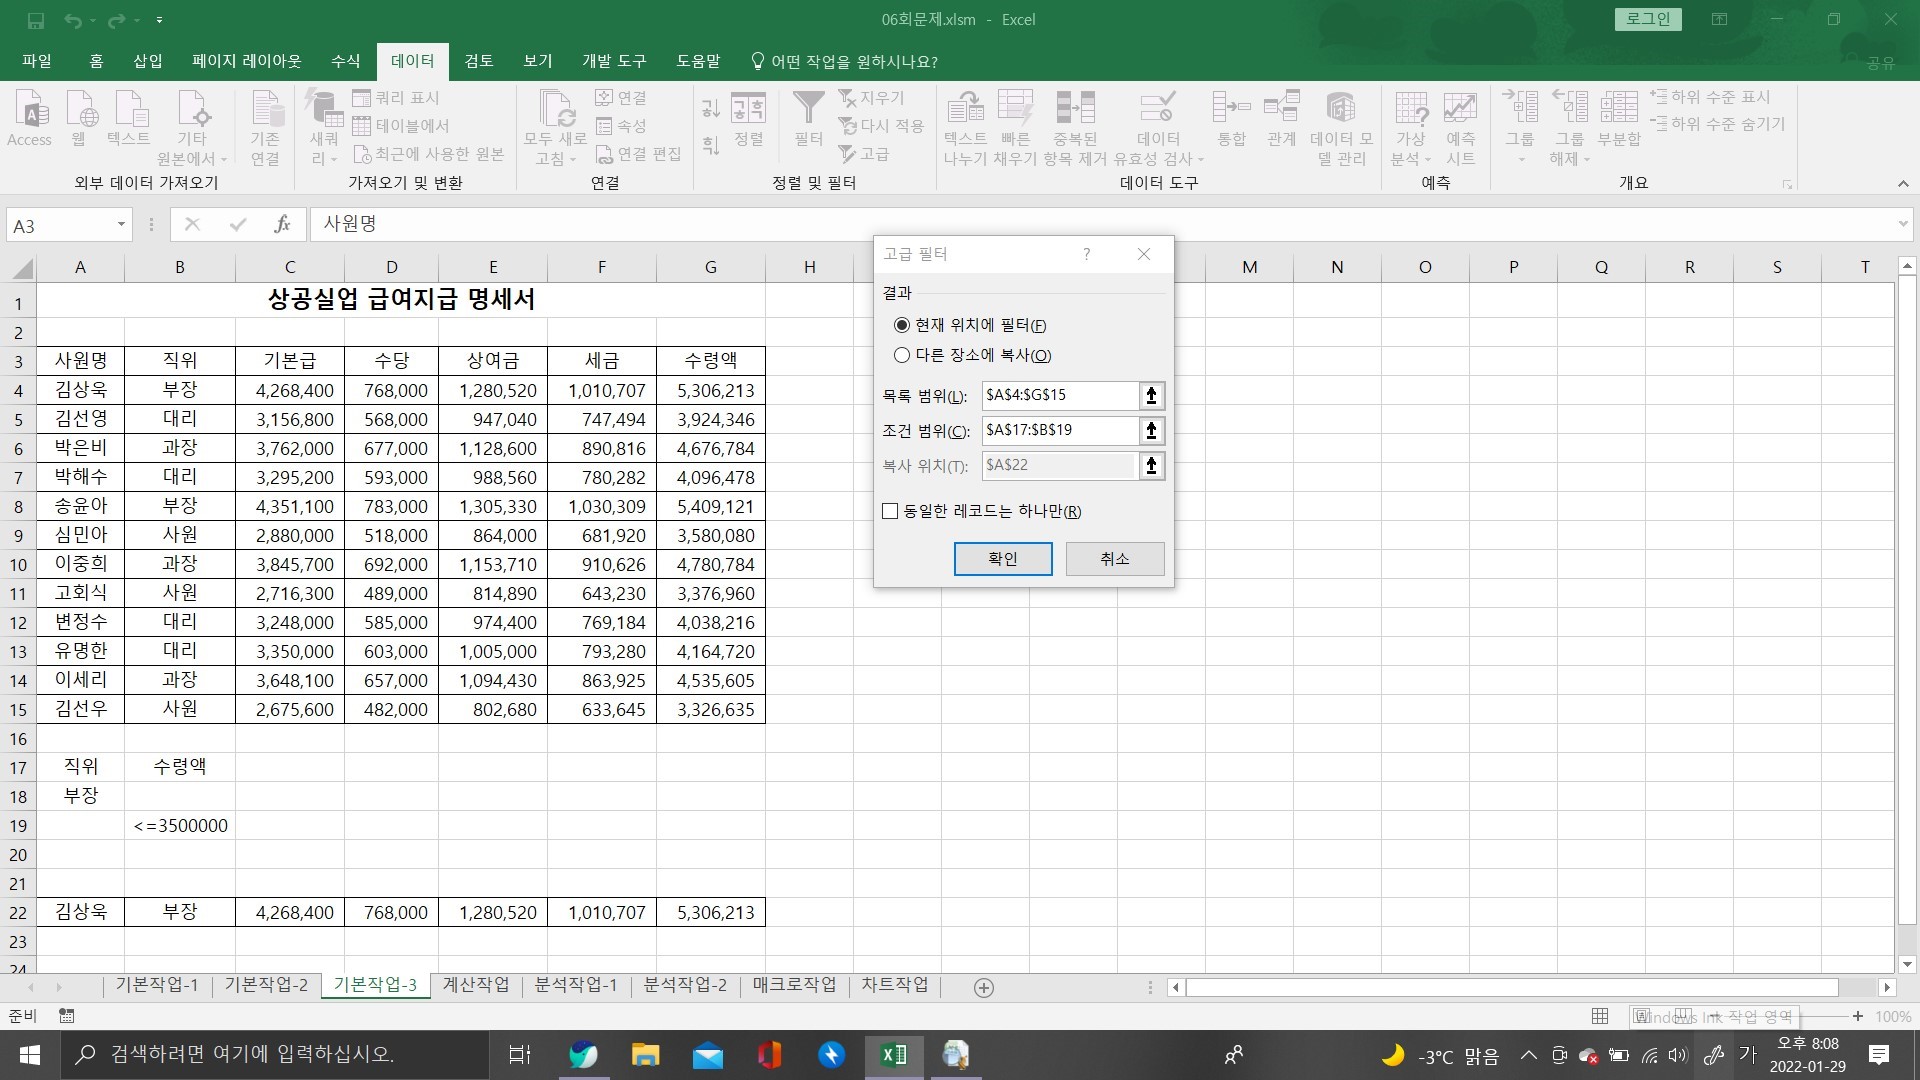Select 'Filter in current location' radio option
The height and width of the screenshot is (1080, 1920).
(x=903, y=325)
